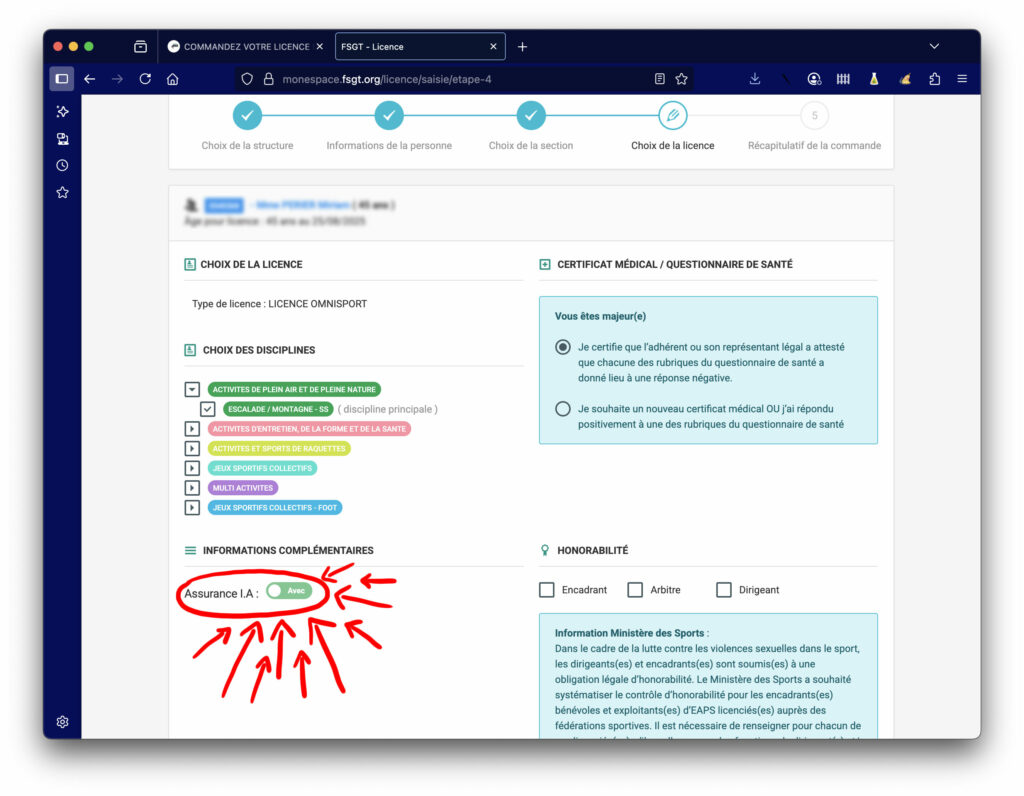
Task: Uncheck the Escalade / Montagne discipline
Action: click(x=207, y=409)
